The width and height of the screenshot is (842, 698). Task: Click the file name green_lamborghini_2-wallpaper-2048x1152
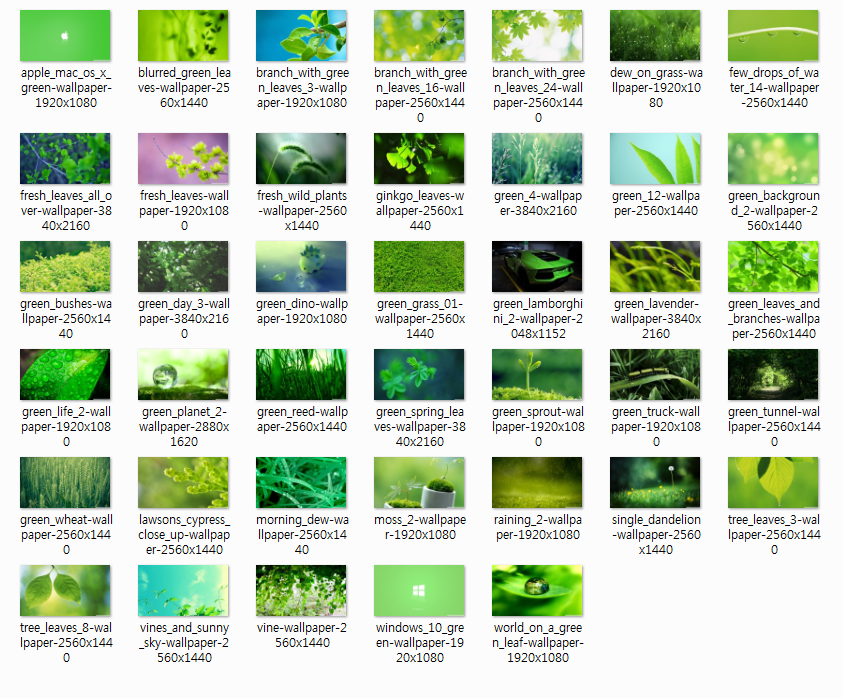[x=538, y=318]
